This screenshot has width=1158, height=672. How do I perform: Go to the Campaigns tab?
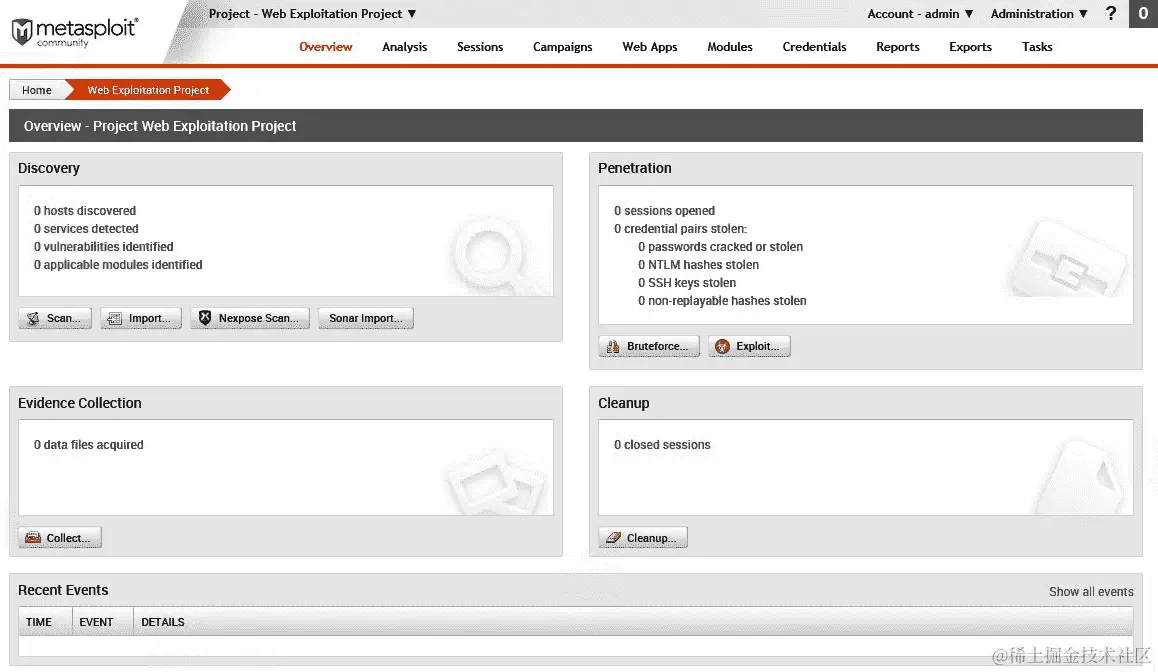(563, 47)
